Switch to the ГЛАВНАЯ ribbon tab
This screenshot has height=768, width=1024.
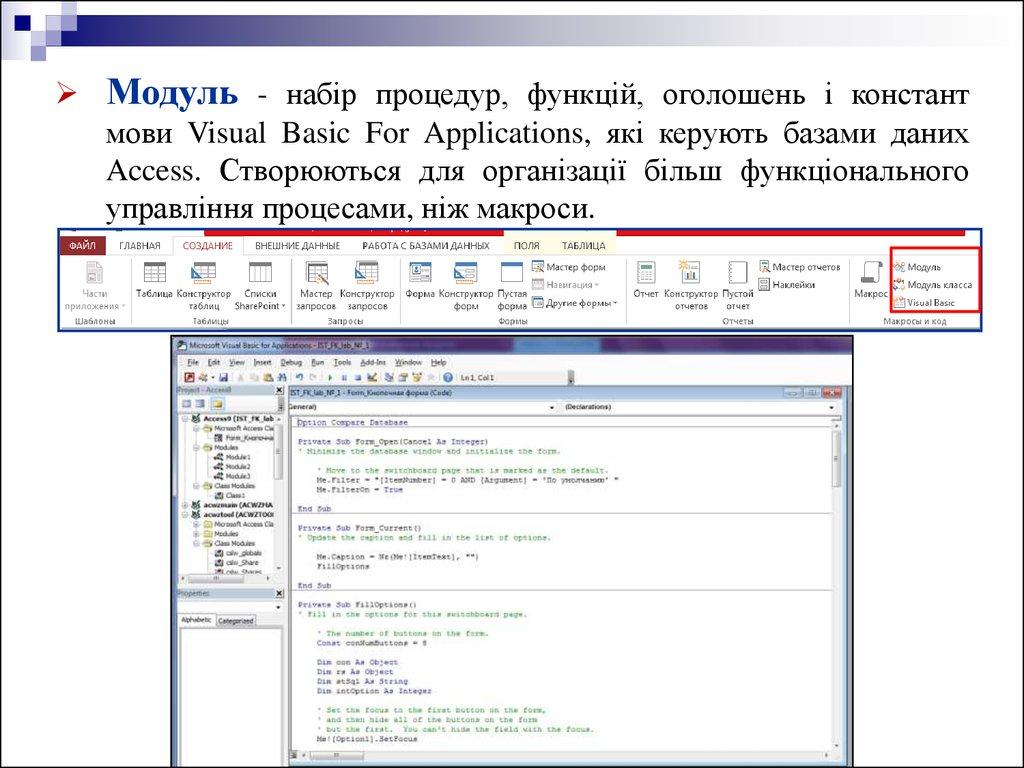coord(139,245)
